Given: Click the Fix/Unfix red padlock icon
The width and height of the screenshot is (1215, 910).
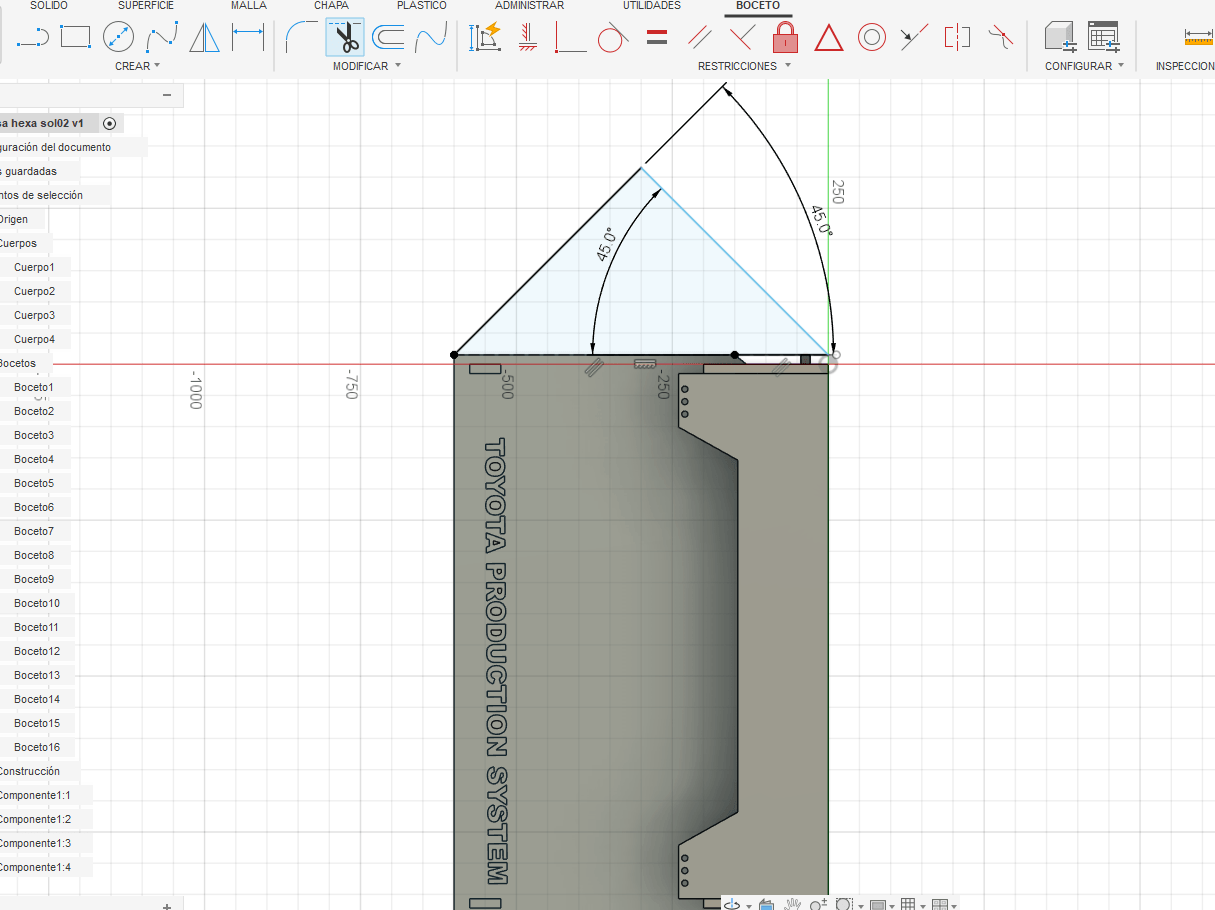Looking at the screenshot, I should click(x=785, y=38).
